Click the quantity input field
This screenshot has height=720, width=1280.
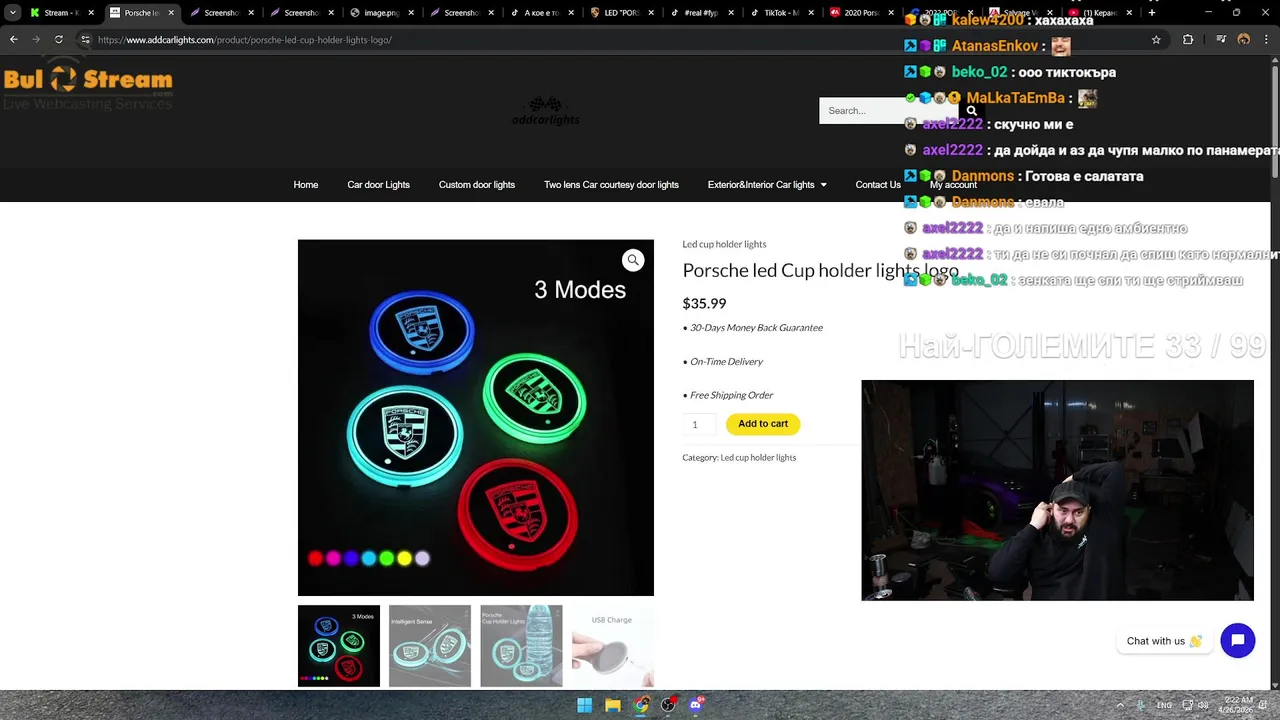point(699,425)
